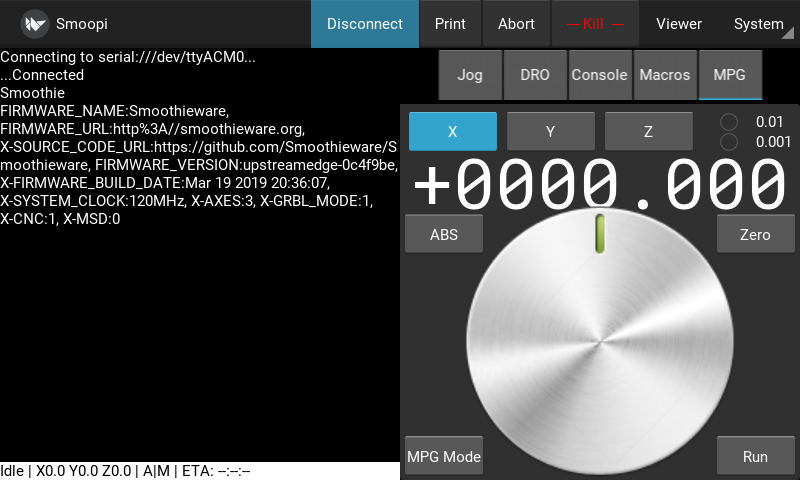This screenshot has width=800, height=480.
Task: Click the FIRMWARE_NAME:Smoothieware console line
Action: tap(114, 111)
